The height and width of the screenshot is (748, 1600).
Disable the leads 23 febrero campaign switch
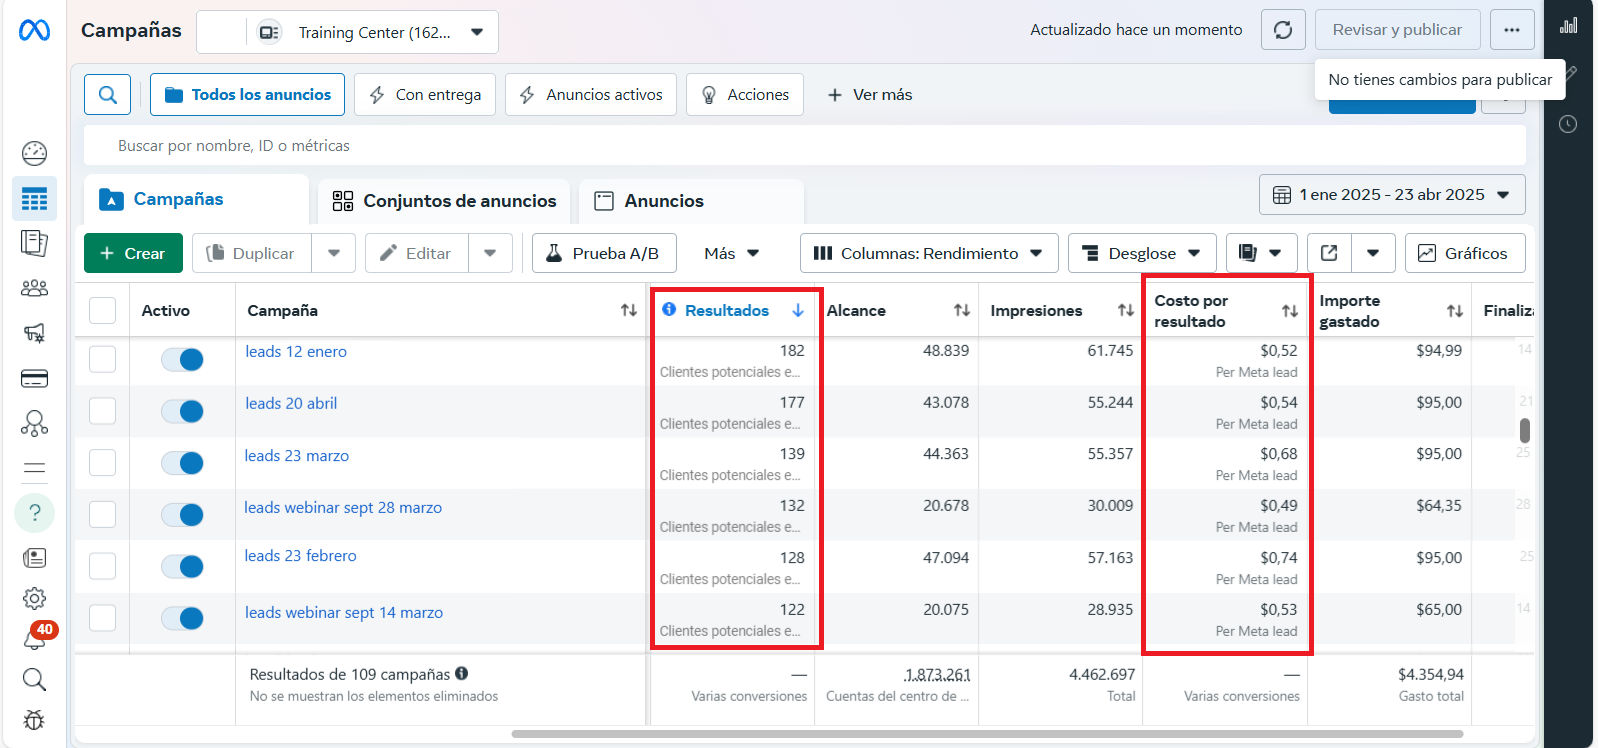coord(183,566)
